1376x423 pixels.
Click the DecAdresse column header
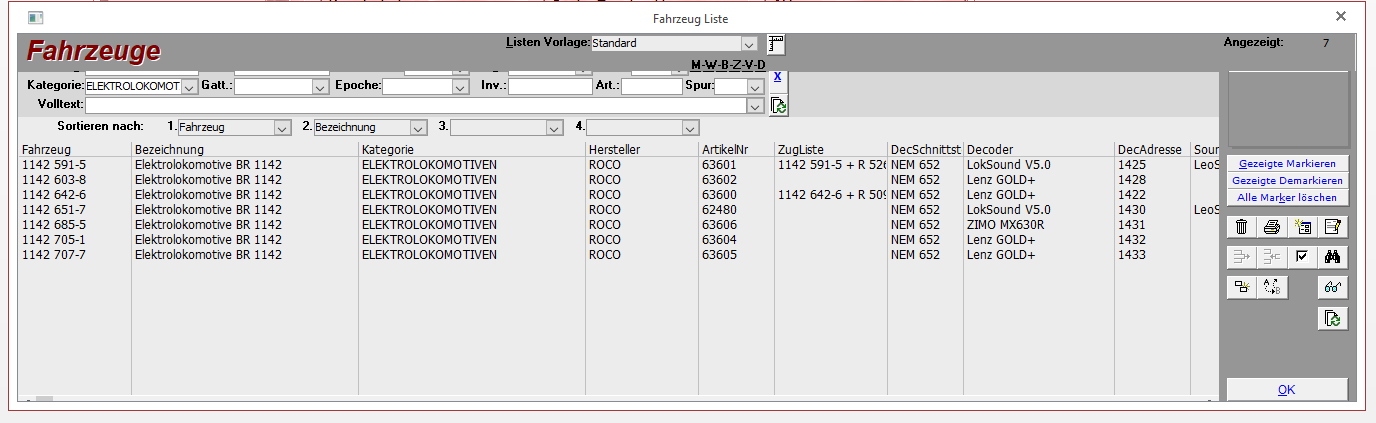1152,149
